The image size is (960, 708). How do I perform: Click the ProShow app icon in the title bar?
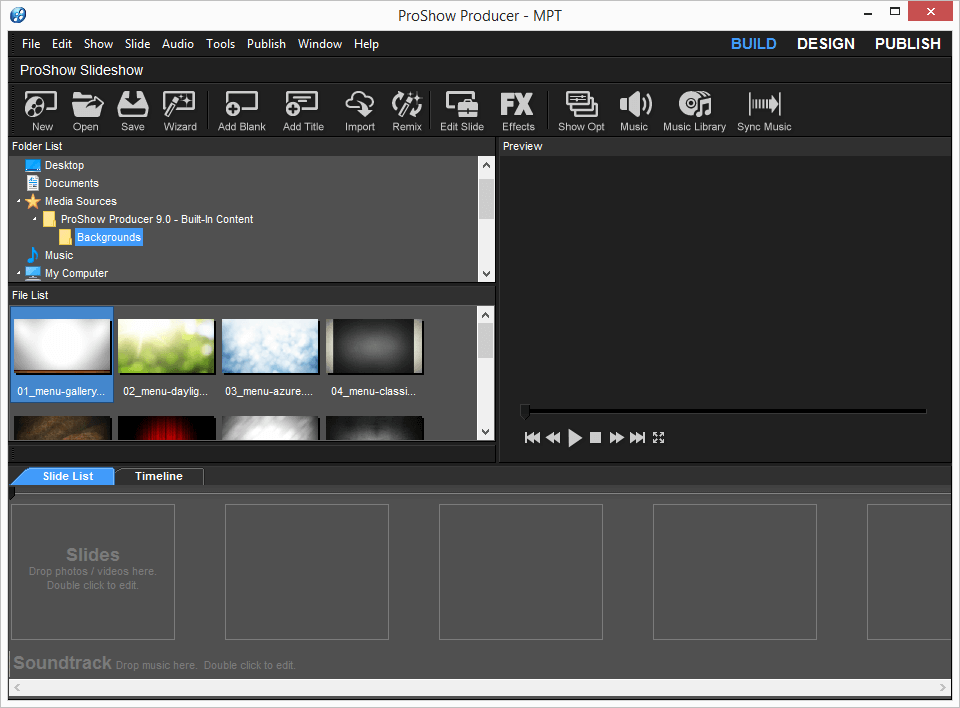click(x=18, y=15)
